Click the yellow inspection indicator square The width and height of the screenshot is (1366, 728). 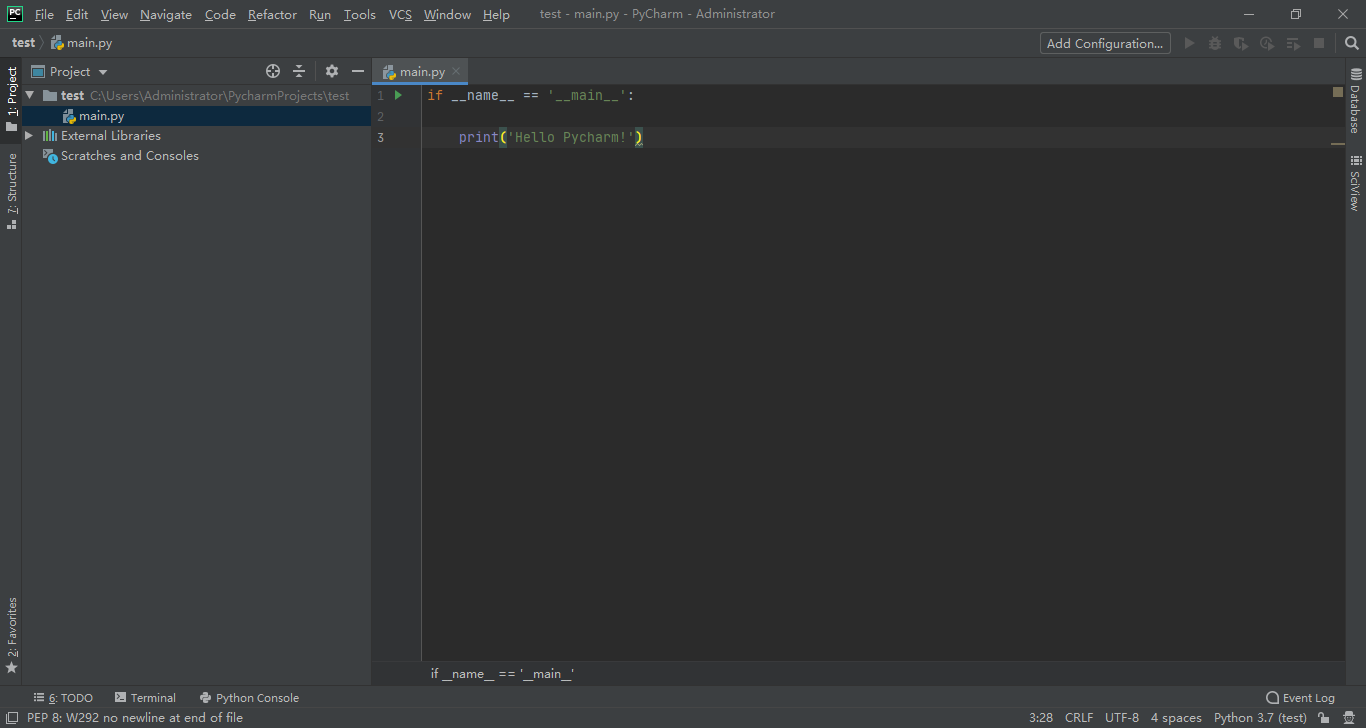coord(1337,92)
